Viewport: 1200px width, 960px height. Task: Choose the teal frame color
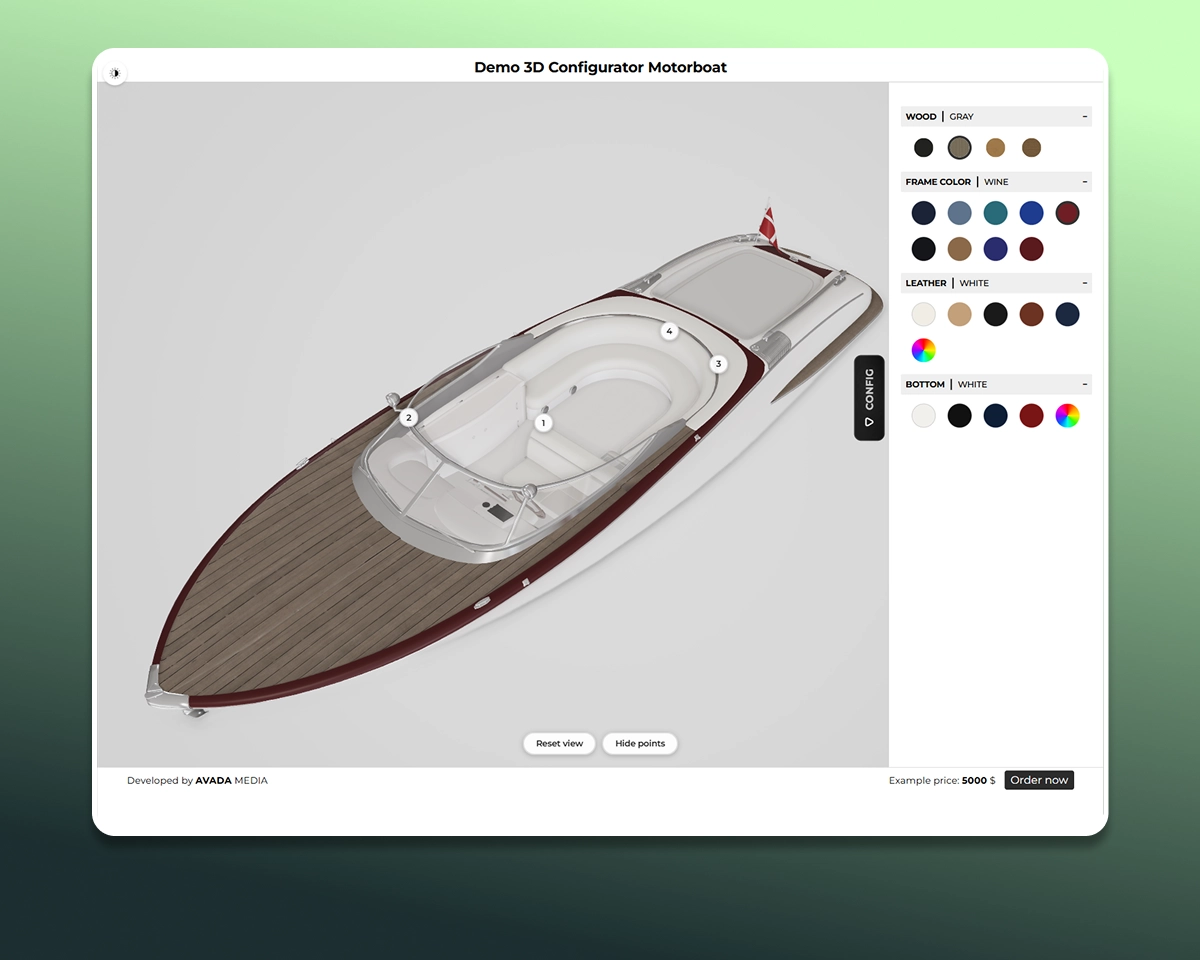pos(996,213)
